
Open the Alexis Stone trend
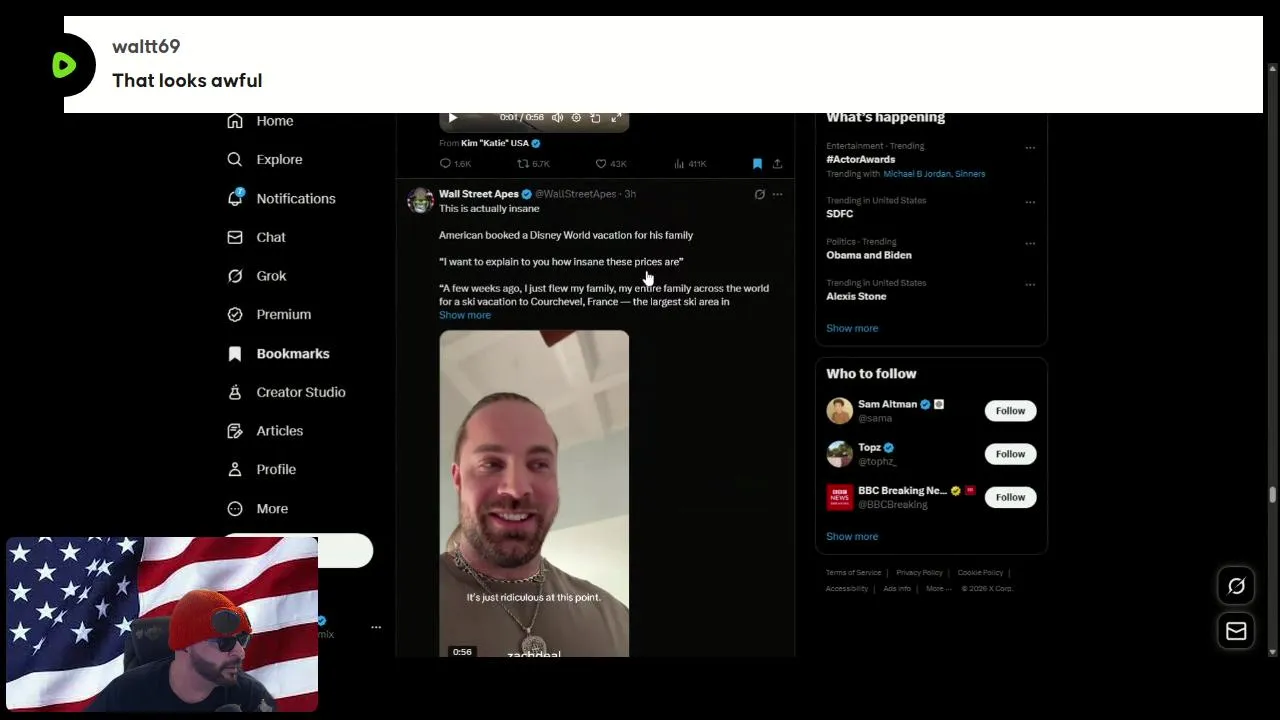856,296
